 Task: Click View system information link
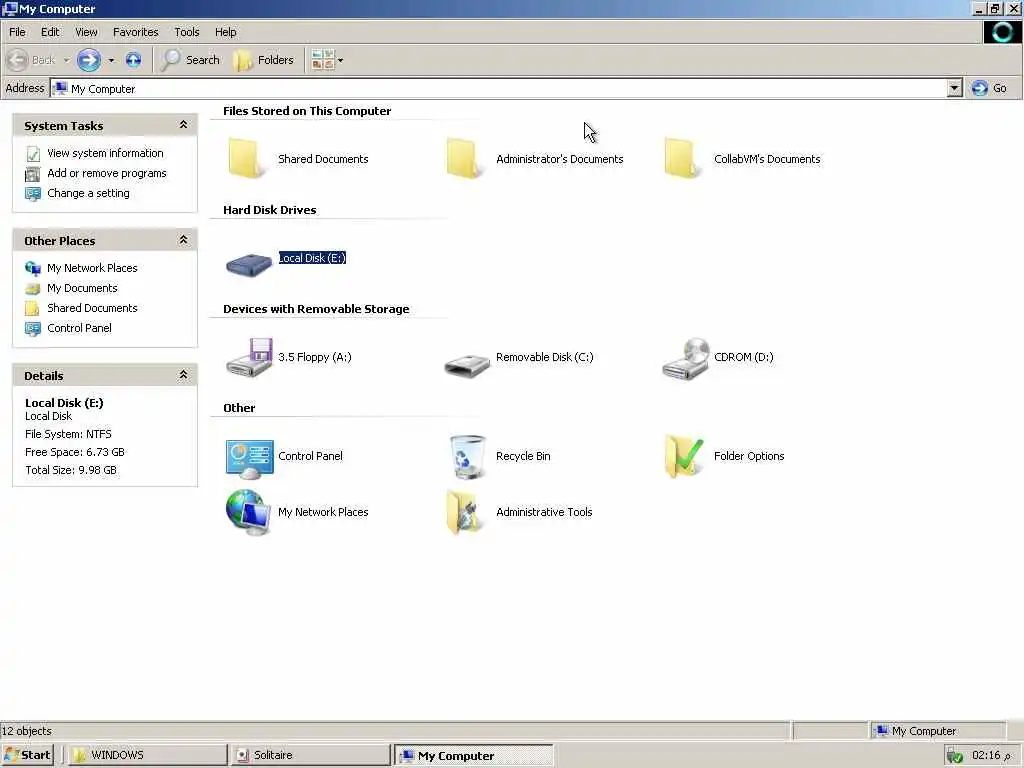tap(105, 153)
